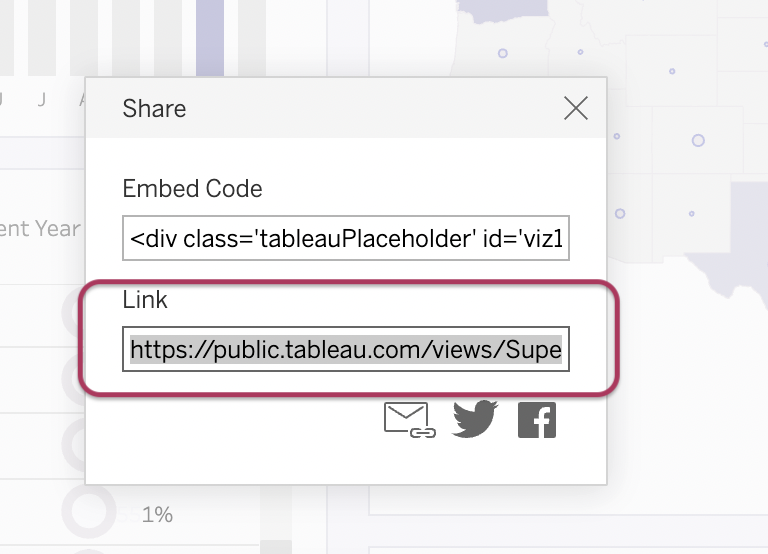Viewport: 768px width, 554px height.
Task: Click the large map circle beside the dialog's top right
Action: (x=698, y=141)
